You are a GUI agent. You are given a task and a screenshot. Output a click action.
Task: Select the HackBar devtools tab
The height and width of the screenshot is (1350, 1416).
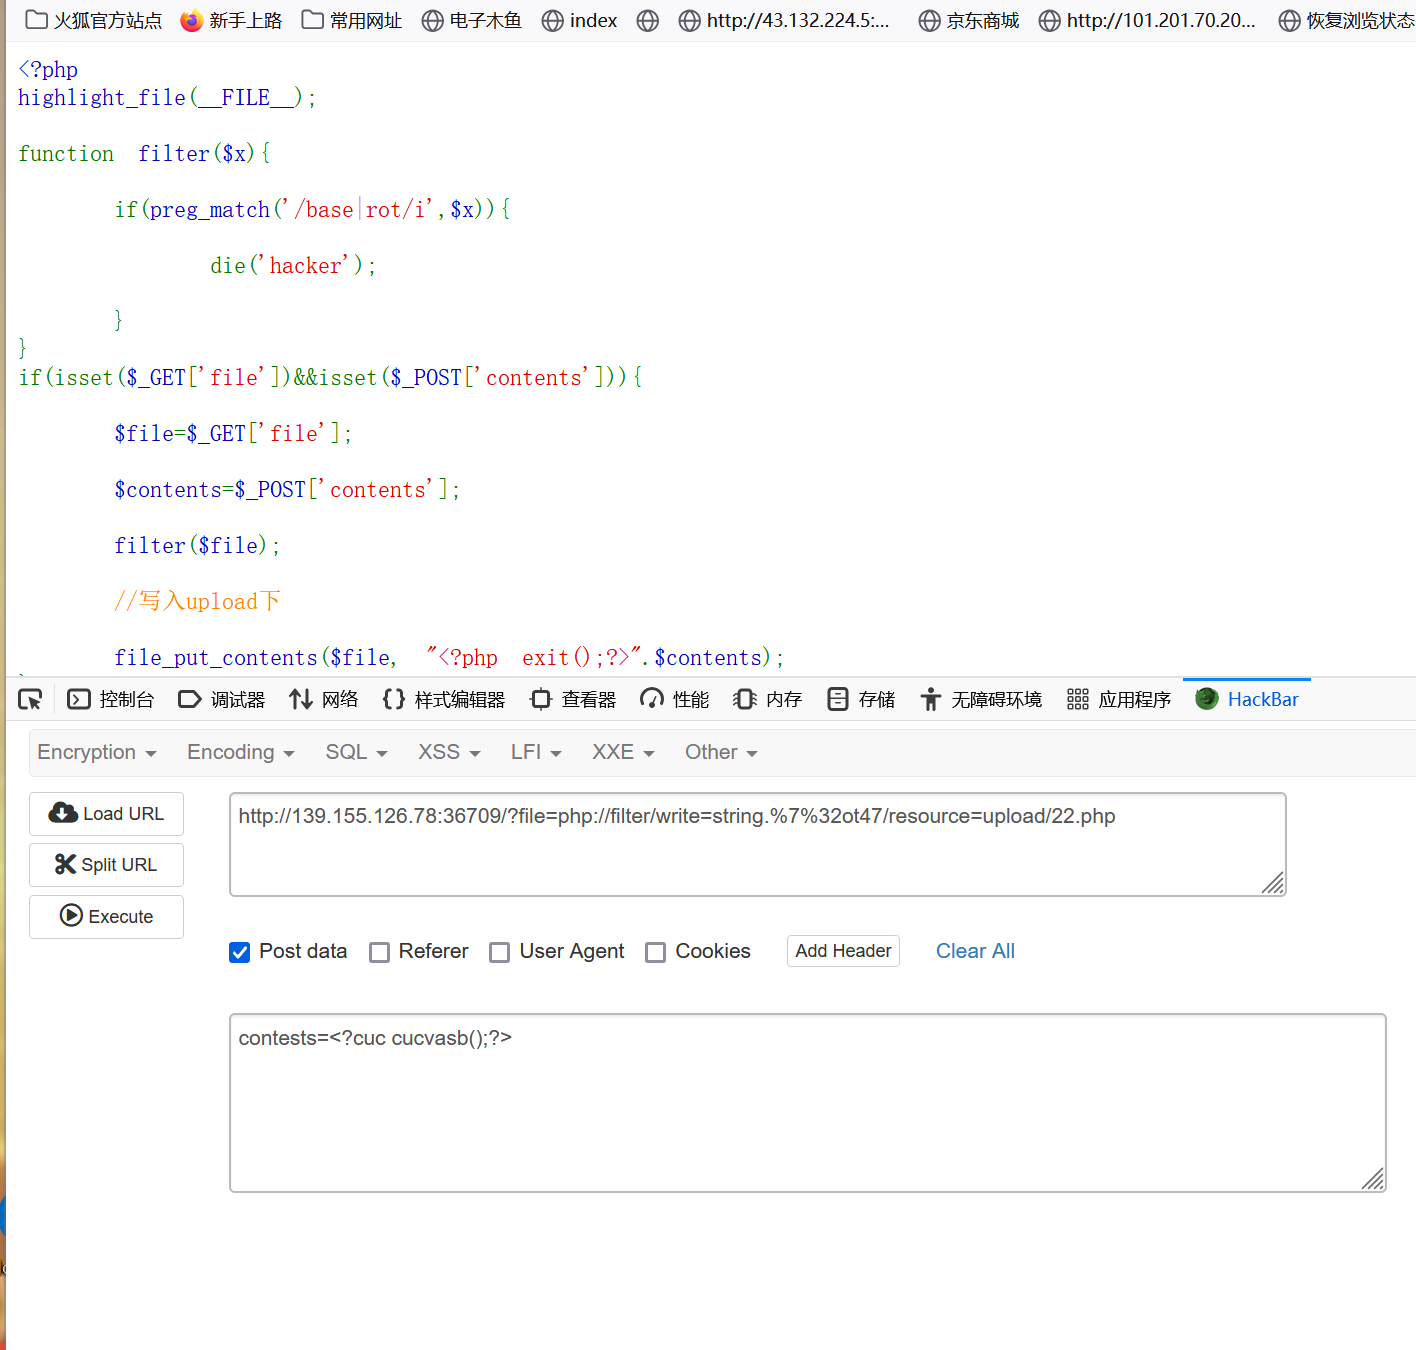pyautogui.click(x=1247, y=699)
